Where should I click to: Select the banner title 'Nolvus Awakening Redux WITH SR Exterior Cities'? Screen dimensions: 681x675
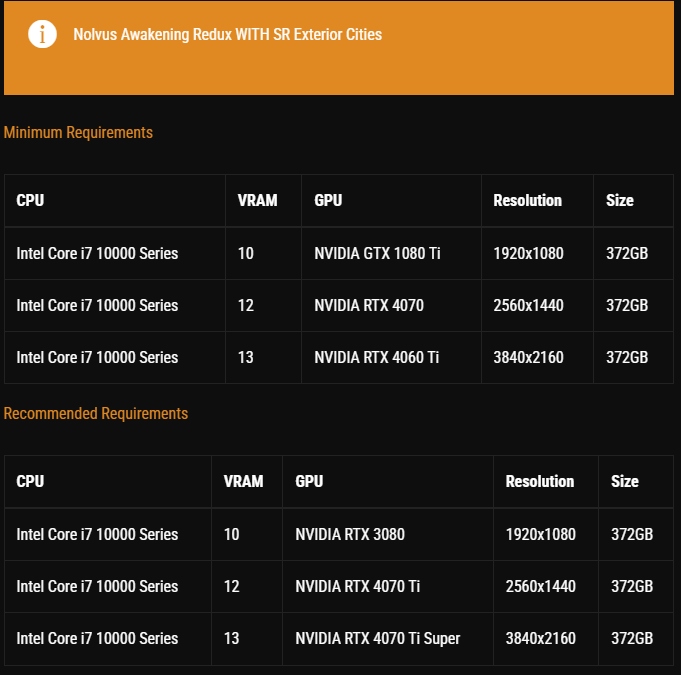click(228, 34)
